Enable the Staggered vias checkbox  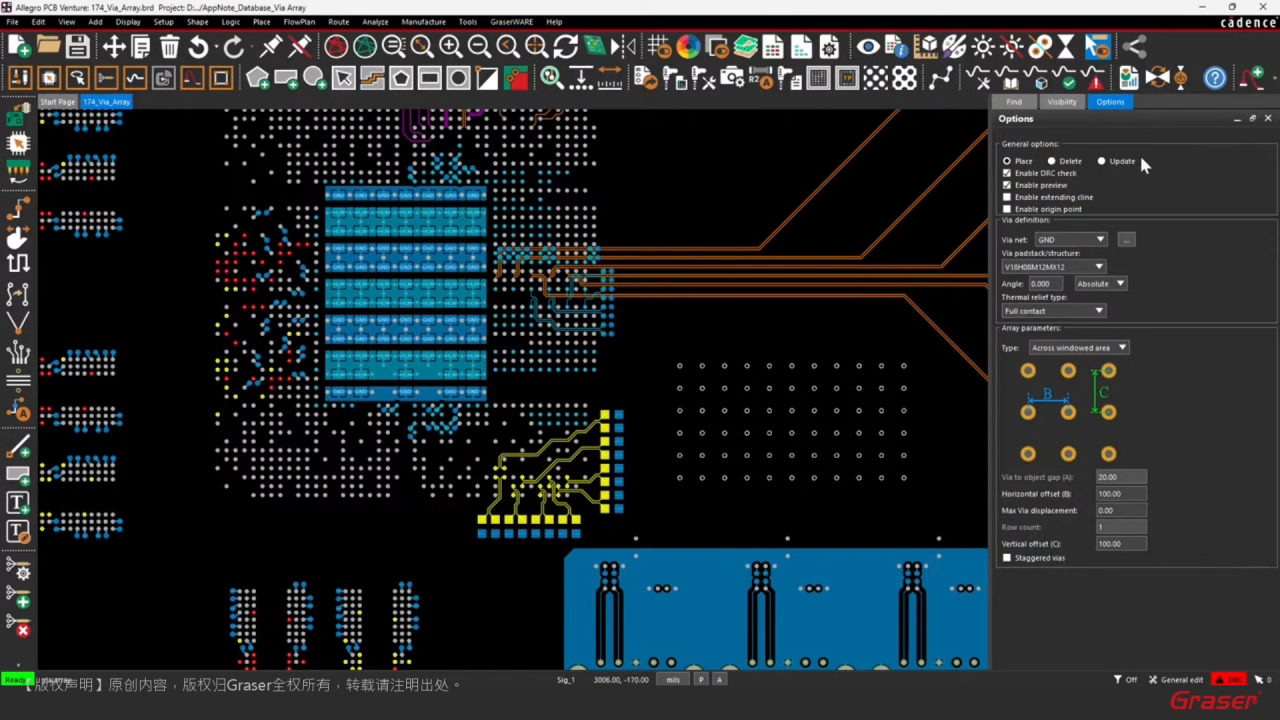(1007, 558)
